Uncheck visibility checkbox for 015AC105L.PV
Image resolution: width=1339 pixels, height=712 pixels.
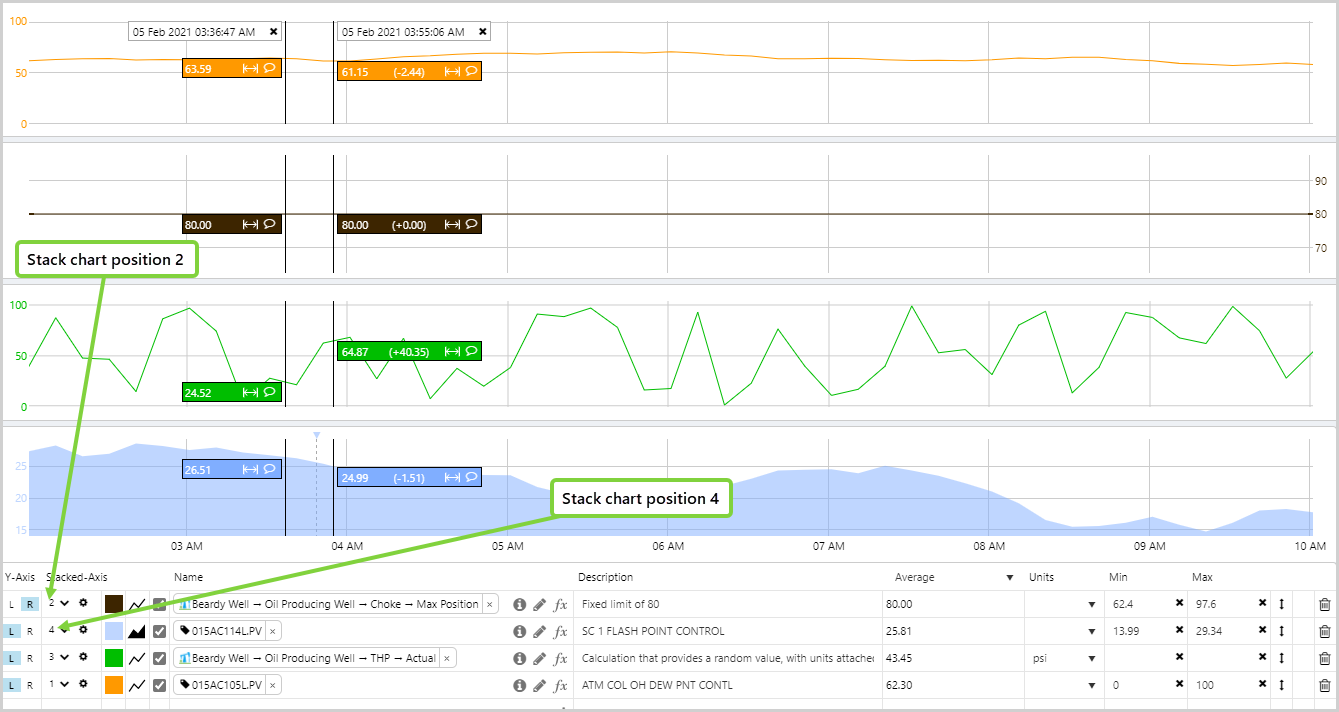pos(159,685)
